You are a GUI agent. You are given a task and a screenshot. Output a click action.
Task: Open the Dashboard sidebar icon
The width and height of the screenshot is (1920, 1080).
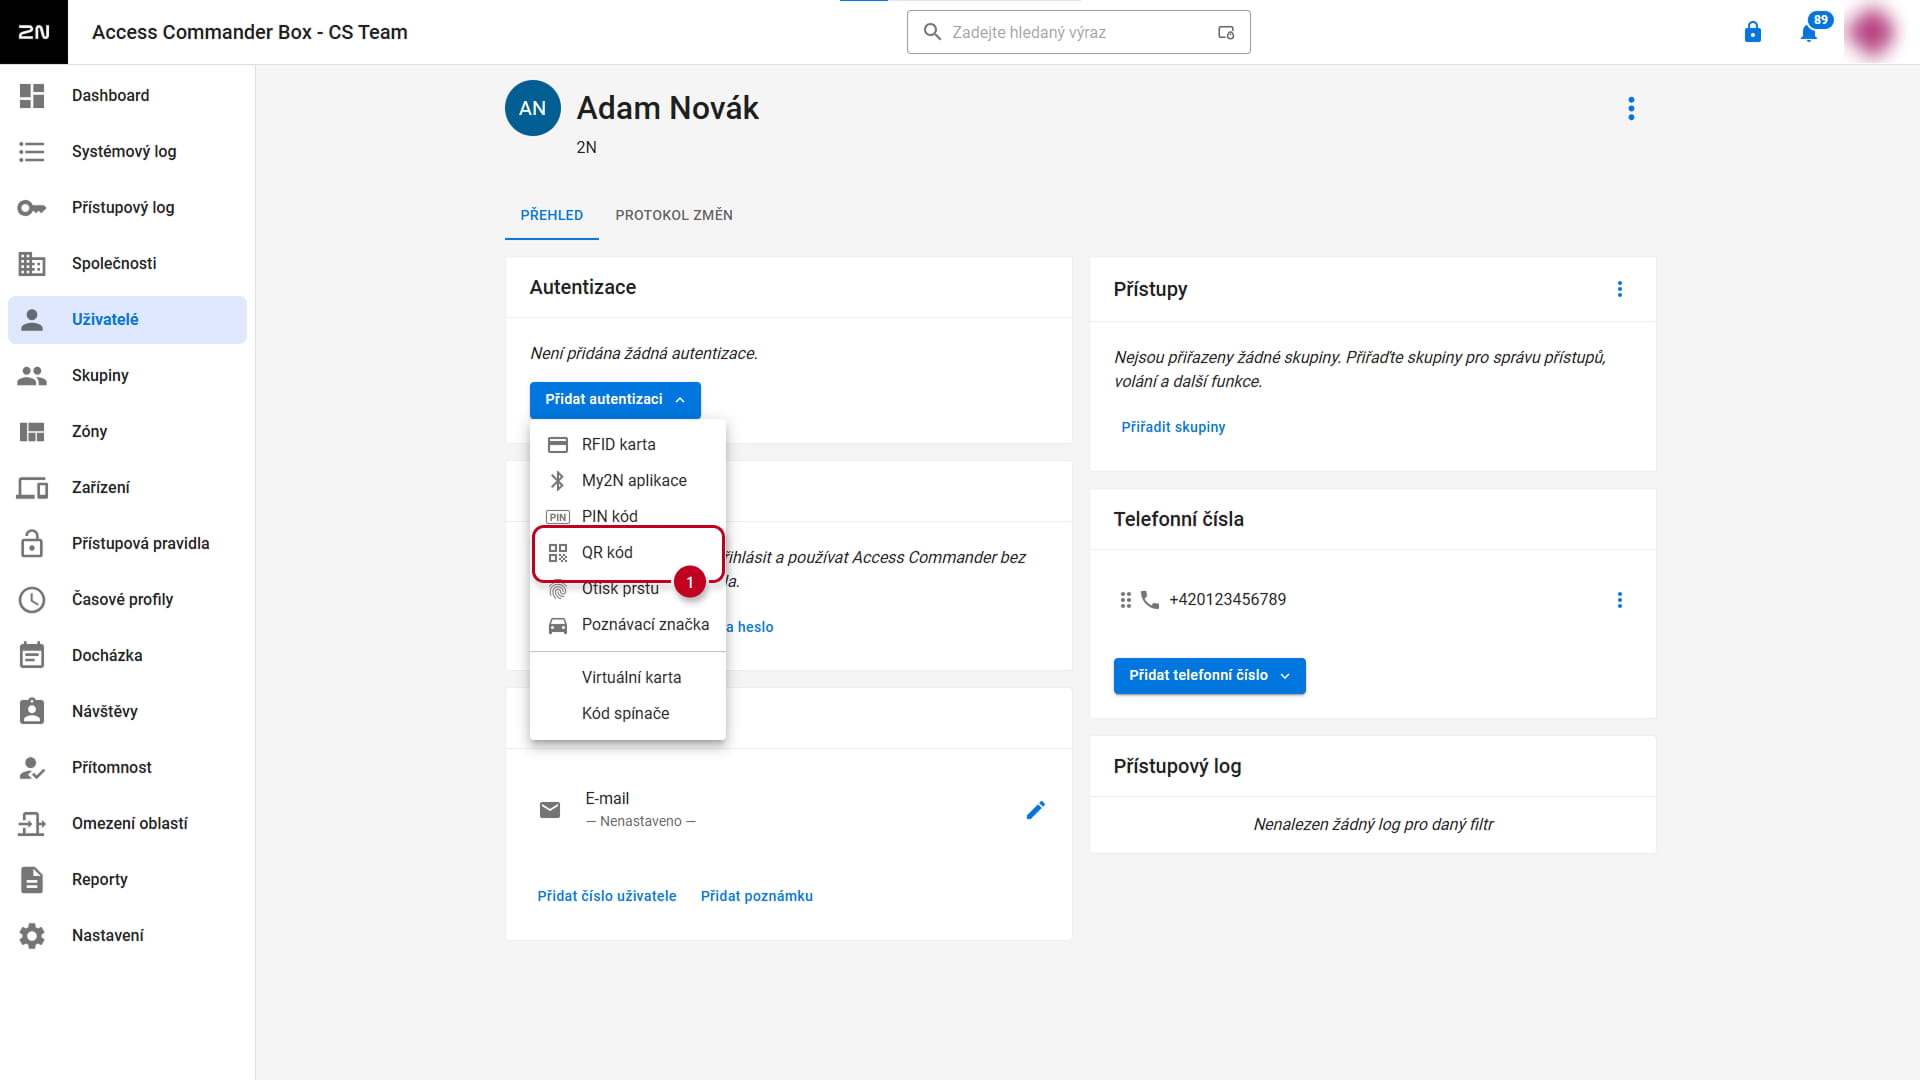32,96
